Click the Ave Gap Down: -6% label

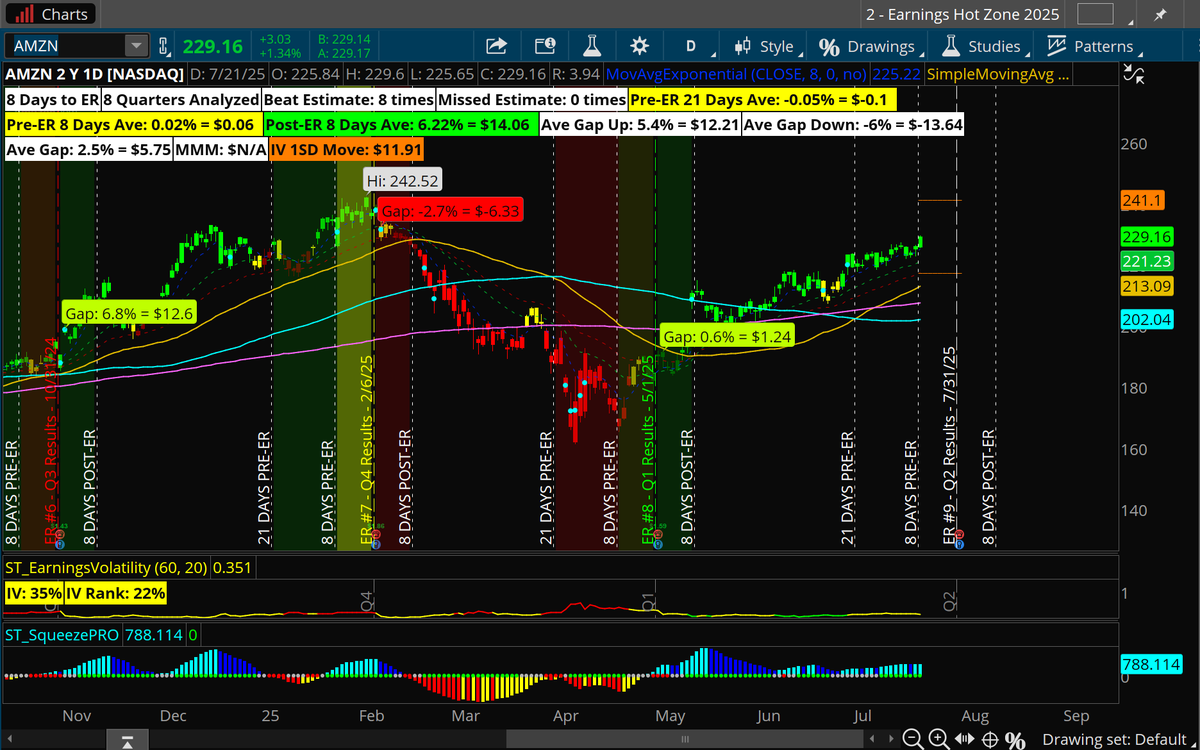coord(855,125)
